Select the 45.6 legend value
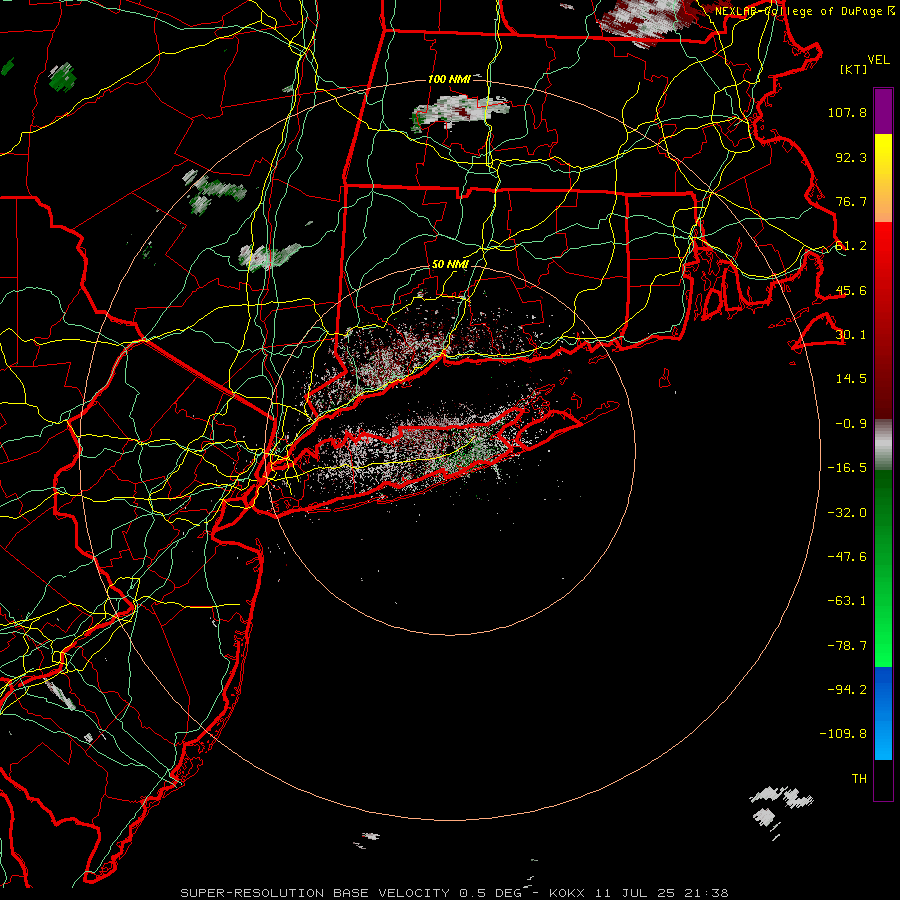900x900 pixels. tap(851, 290)
